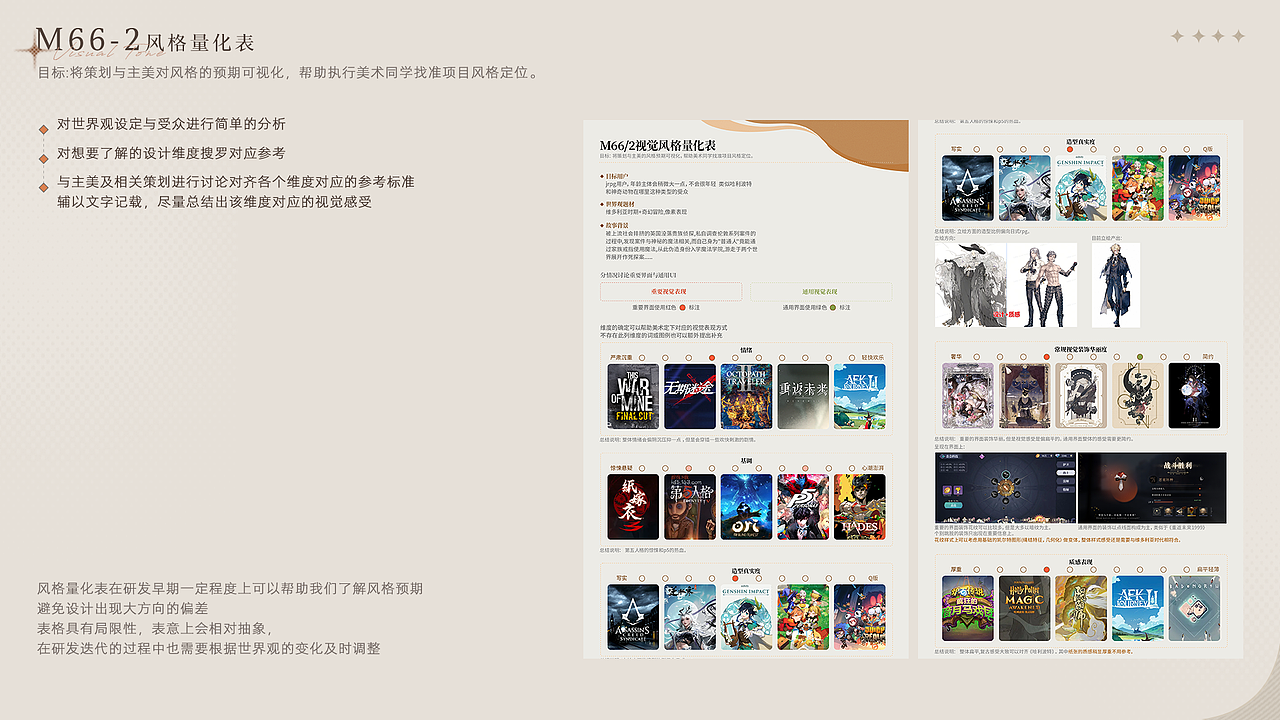Viewport: 1280px width, 720px height.
Task: Open the Hades cover thumbnail
Action: [859, 506]
